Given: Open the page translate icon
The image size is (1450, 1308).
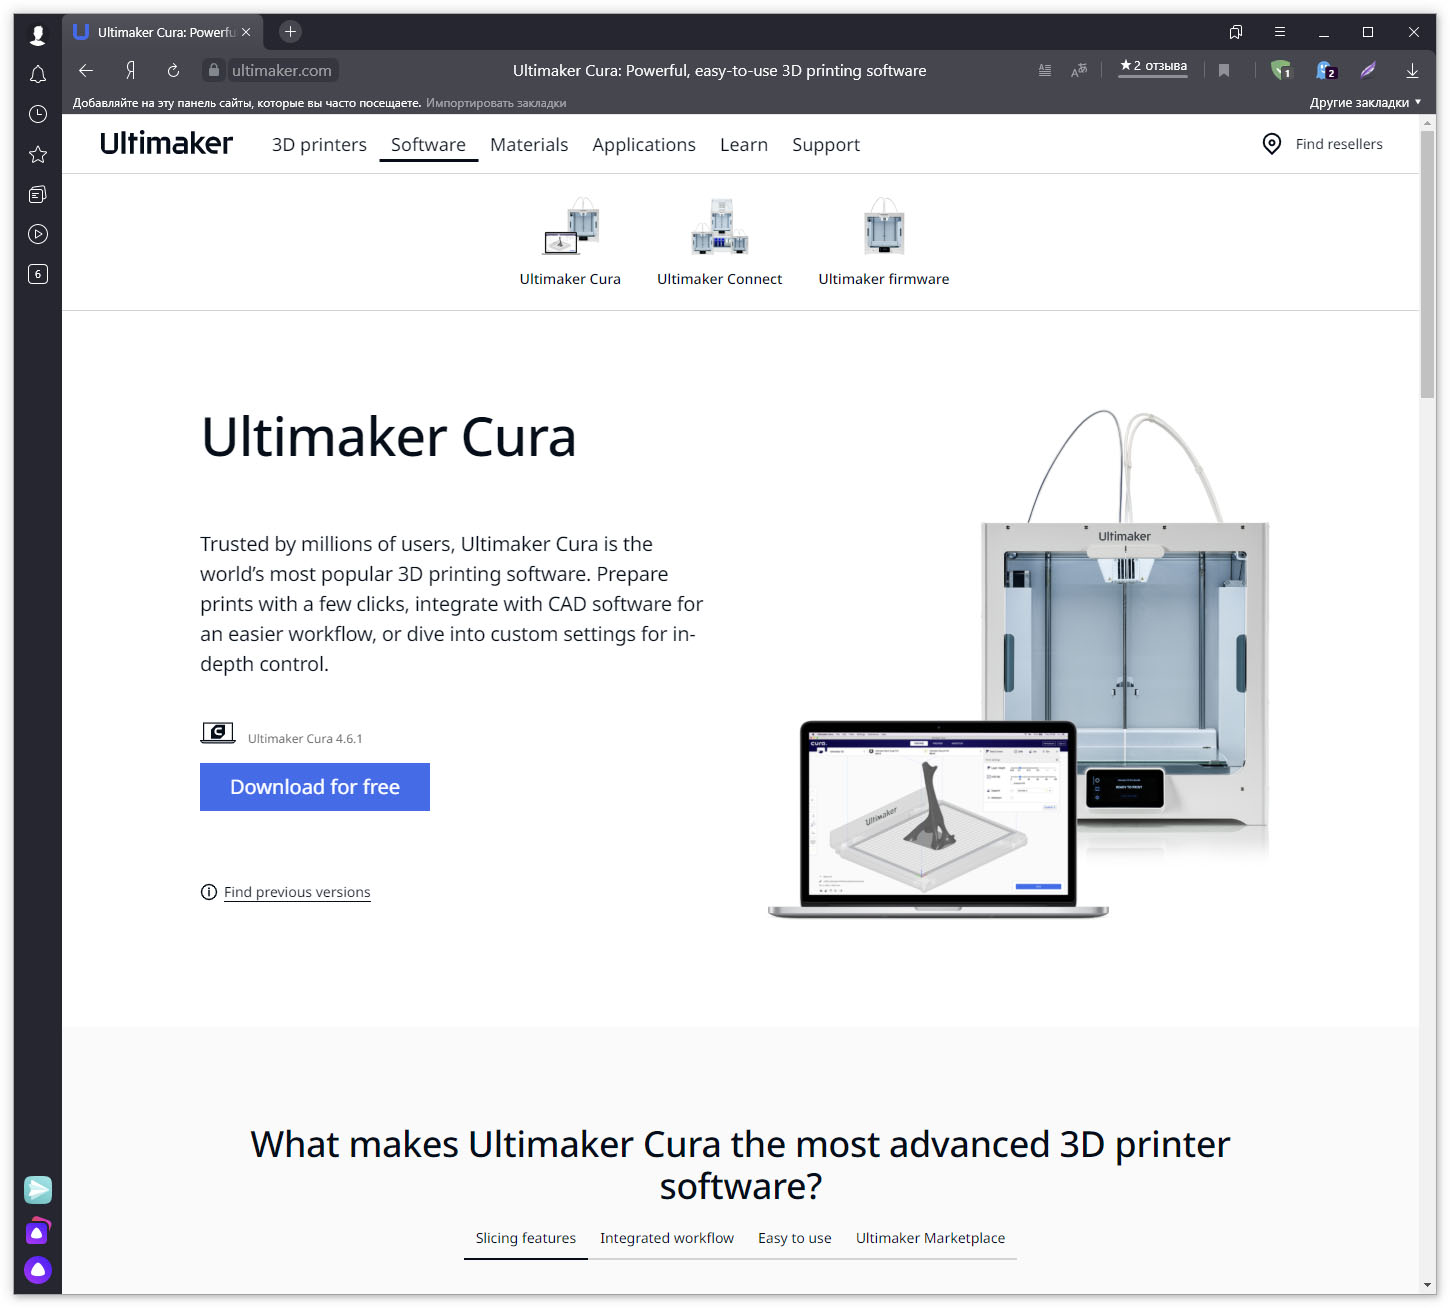Looking at the screenshot, I should pos(1079,70).
